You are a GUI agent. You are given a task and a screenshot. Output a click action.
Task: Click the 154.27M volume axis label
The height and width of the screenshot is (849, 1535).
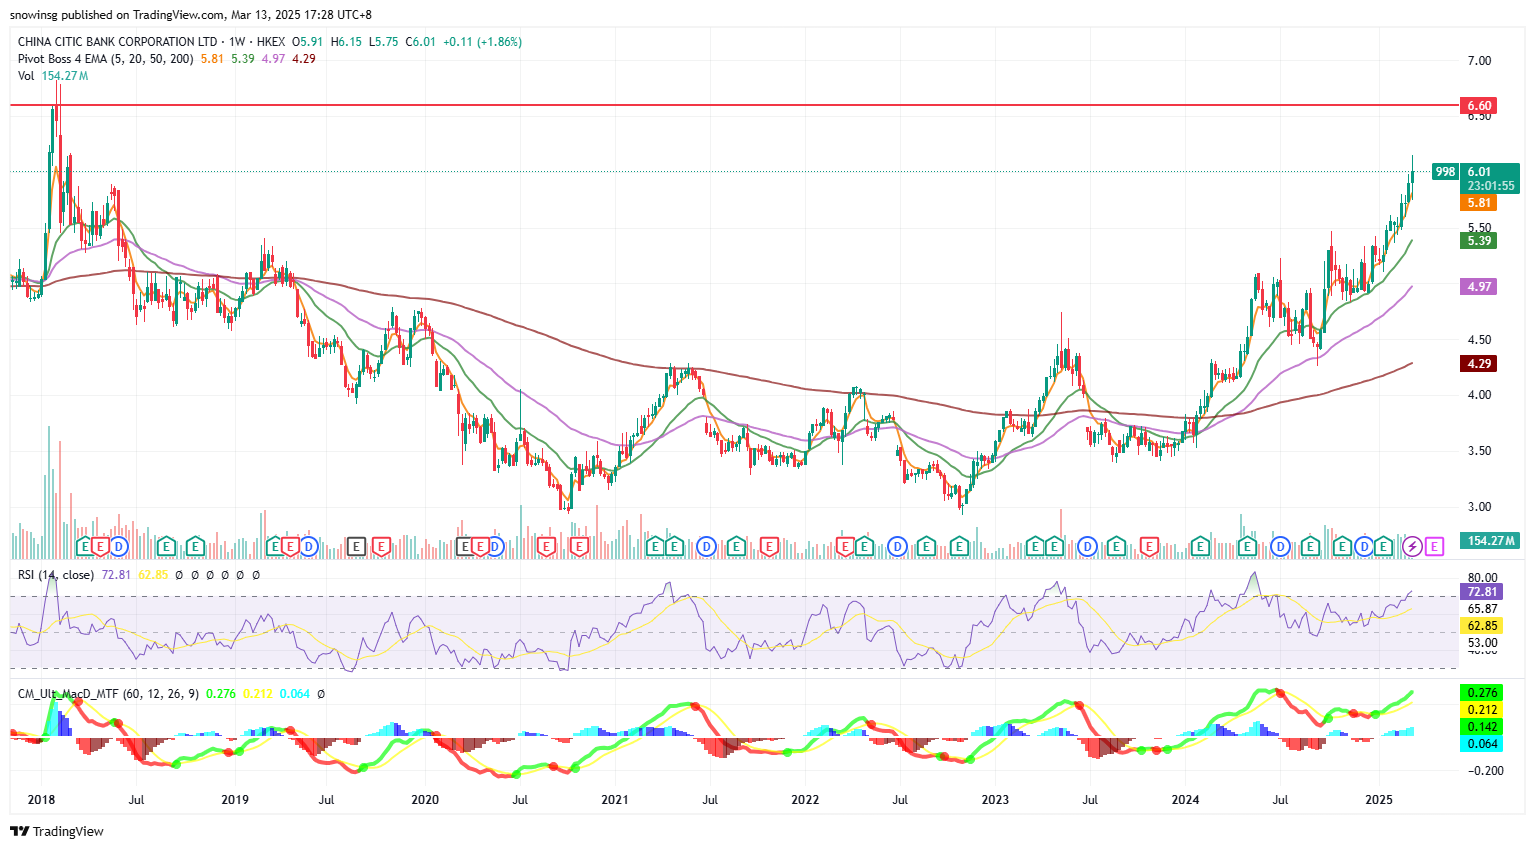[1490, 540]
